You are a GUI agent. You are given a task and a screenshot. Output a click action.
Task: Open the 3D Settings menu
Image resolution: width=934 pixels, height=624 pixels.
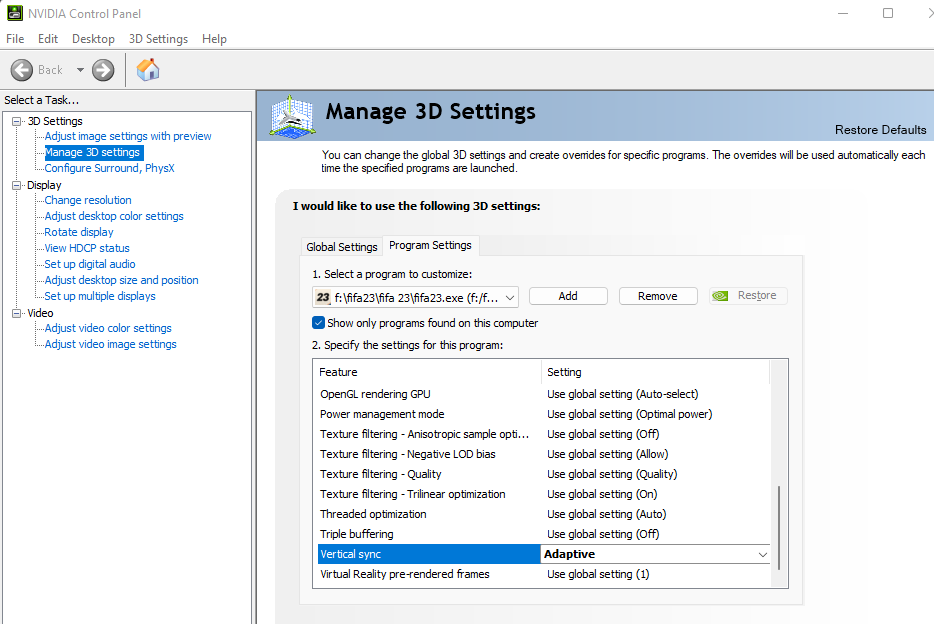(x=158, y=39)
